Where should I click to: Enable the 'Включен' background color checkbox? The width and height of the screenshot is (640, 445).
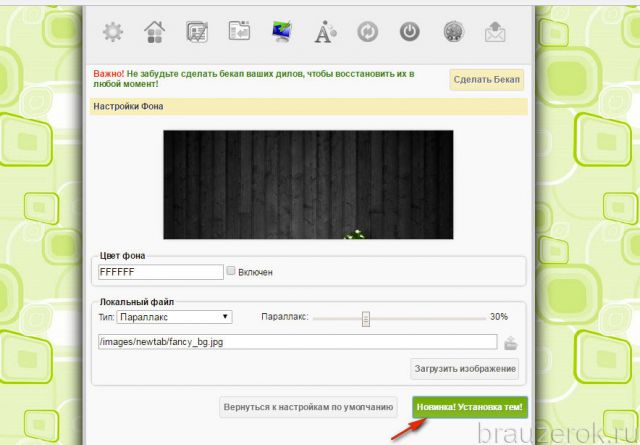point(231,271)
